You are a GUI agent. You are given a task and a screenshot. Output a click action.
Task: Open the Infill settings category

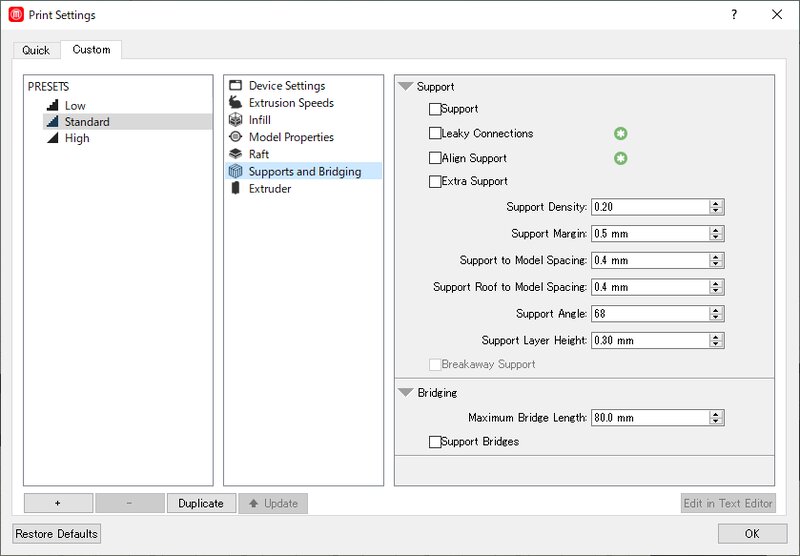coord(304,120)
